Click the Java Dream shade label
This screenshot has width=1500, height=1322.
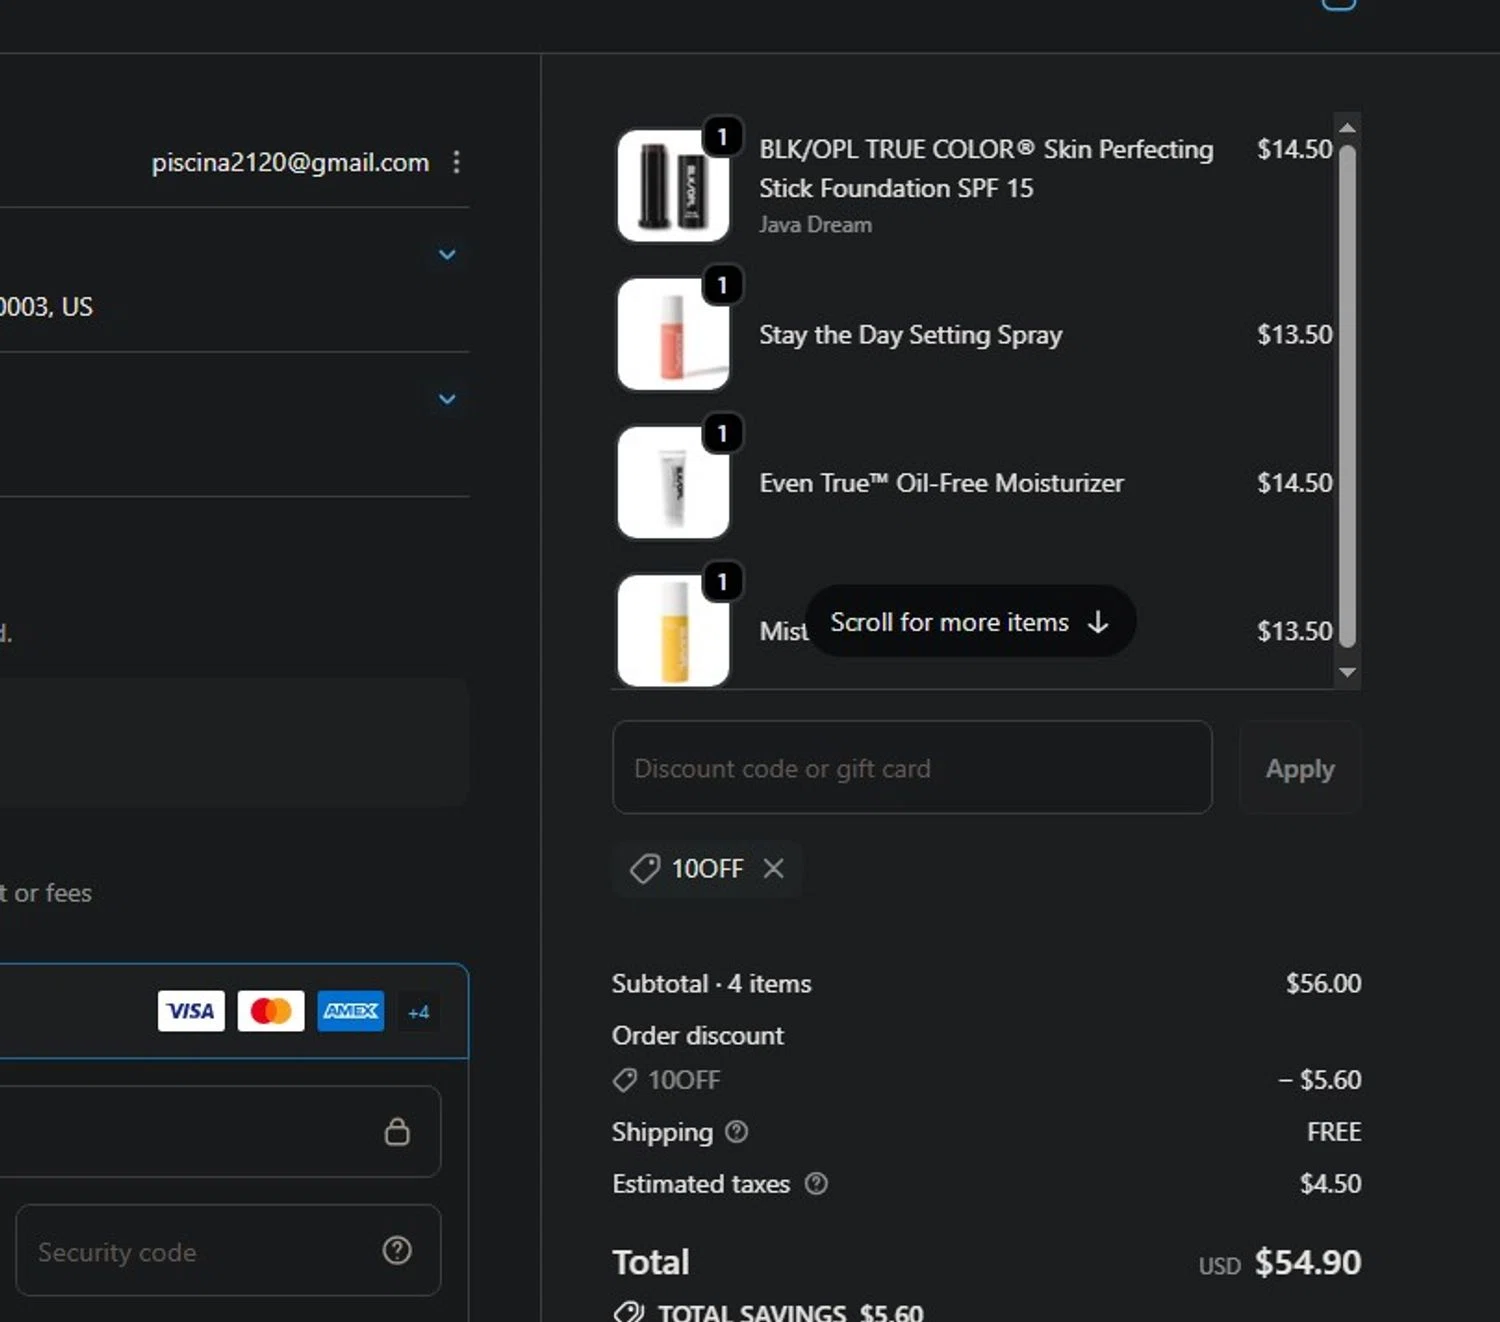pyautogui.click(x=815, y=225)
